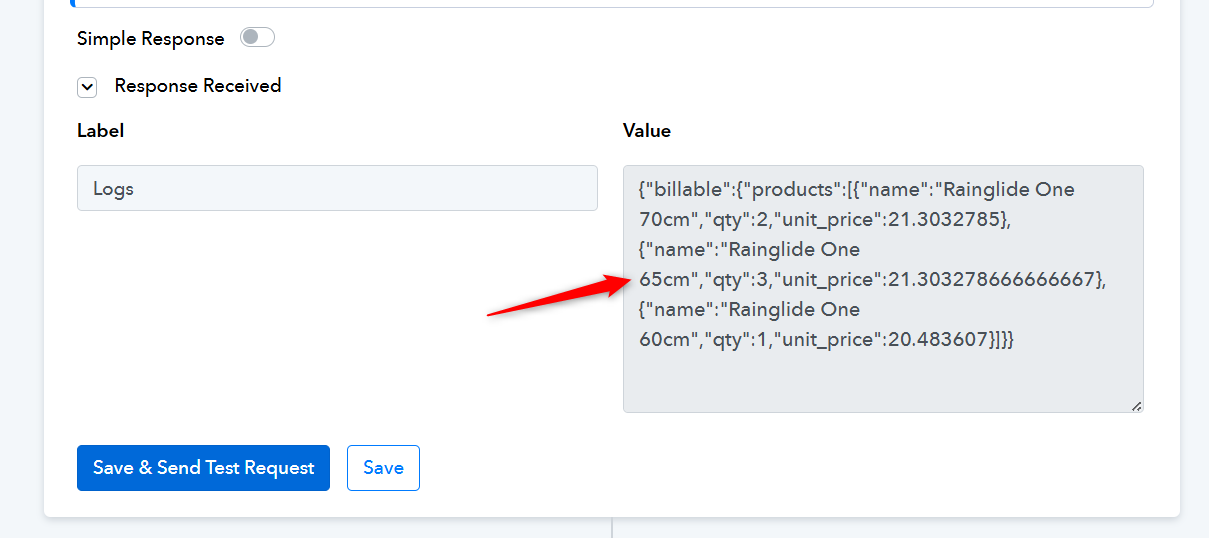The image size is (1209, 538).
Task: Click the first JSON line mentioning billable products
Action: click(857, 189)
